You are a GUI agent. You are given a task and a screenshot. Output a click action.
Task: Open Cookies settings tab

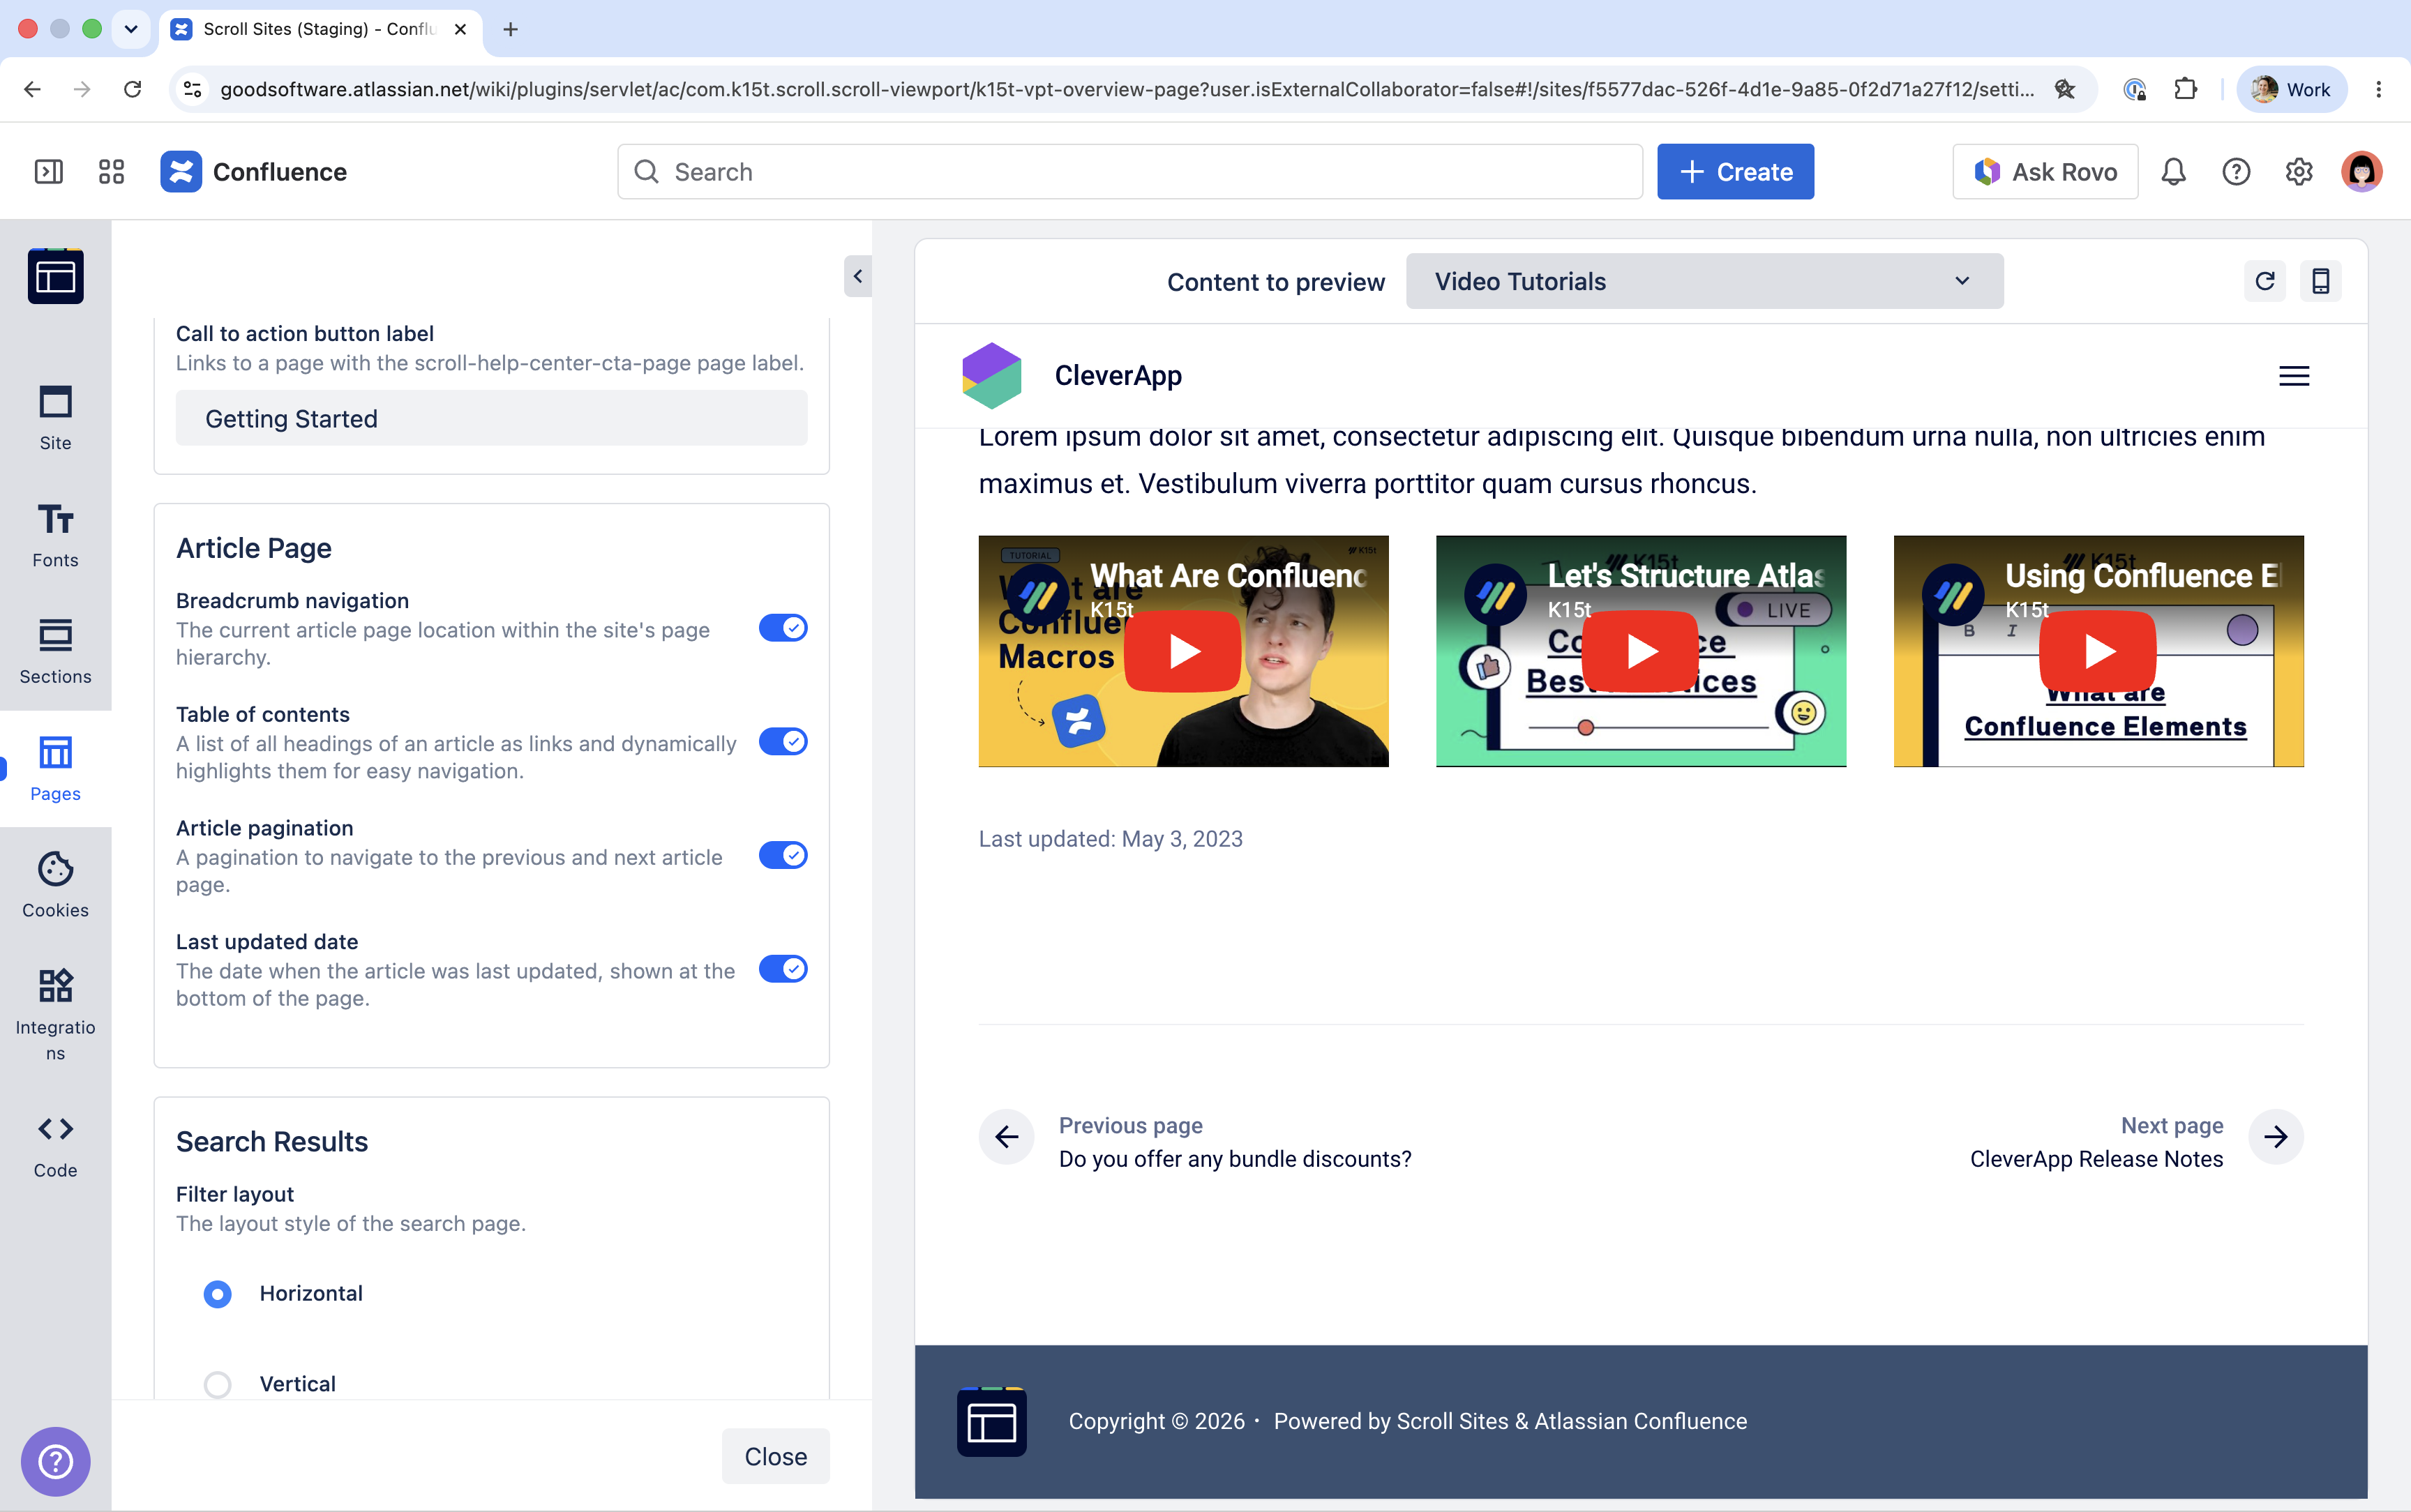tap(56, 886)
